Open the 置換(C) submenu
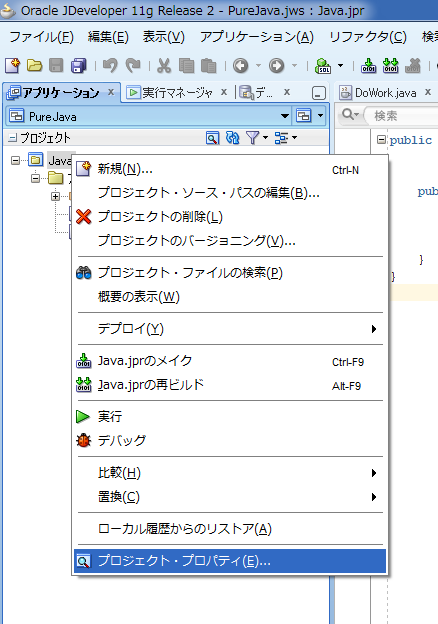This screenshot has height=624, width=438. point(230,497)
